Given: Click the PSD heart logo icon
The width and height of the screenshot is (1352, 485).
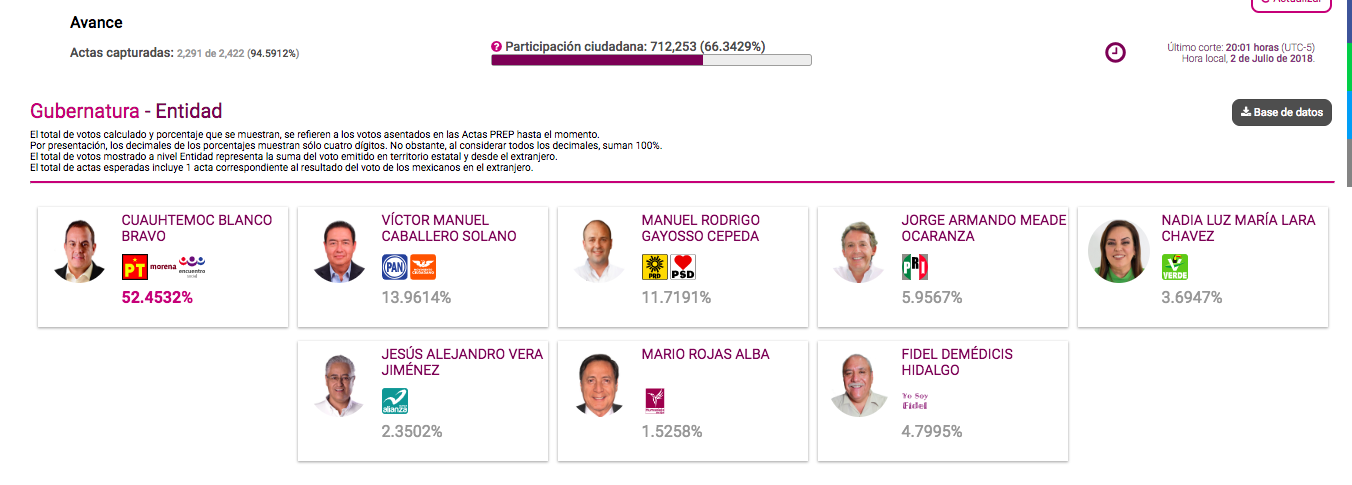Looking at the screenshot, I should (684, 267).
